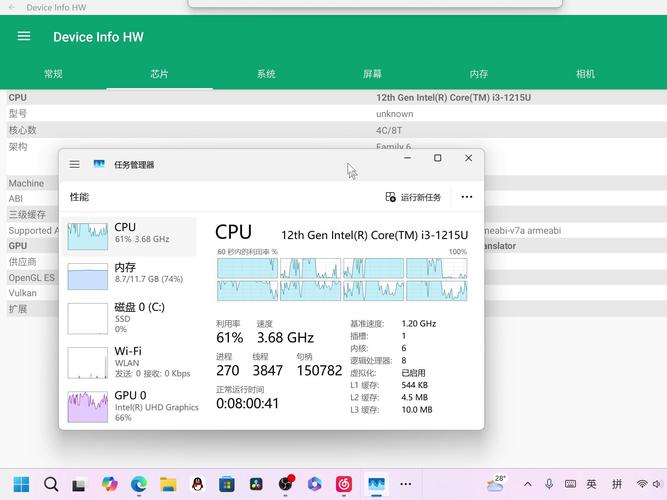Open the Task Manager more options ellipsis
The image size is (667, 500).
[x=467, y=197]
